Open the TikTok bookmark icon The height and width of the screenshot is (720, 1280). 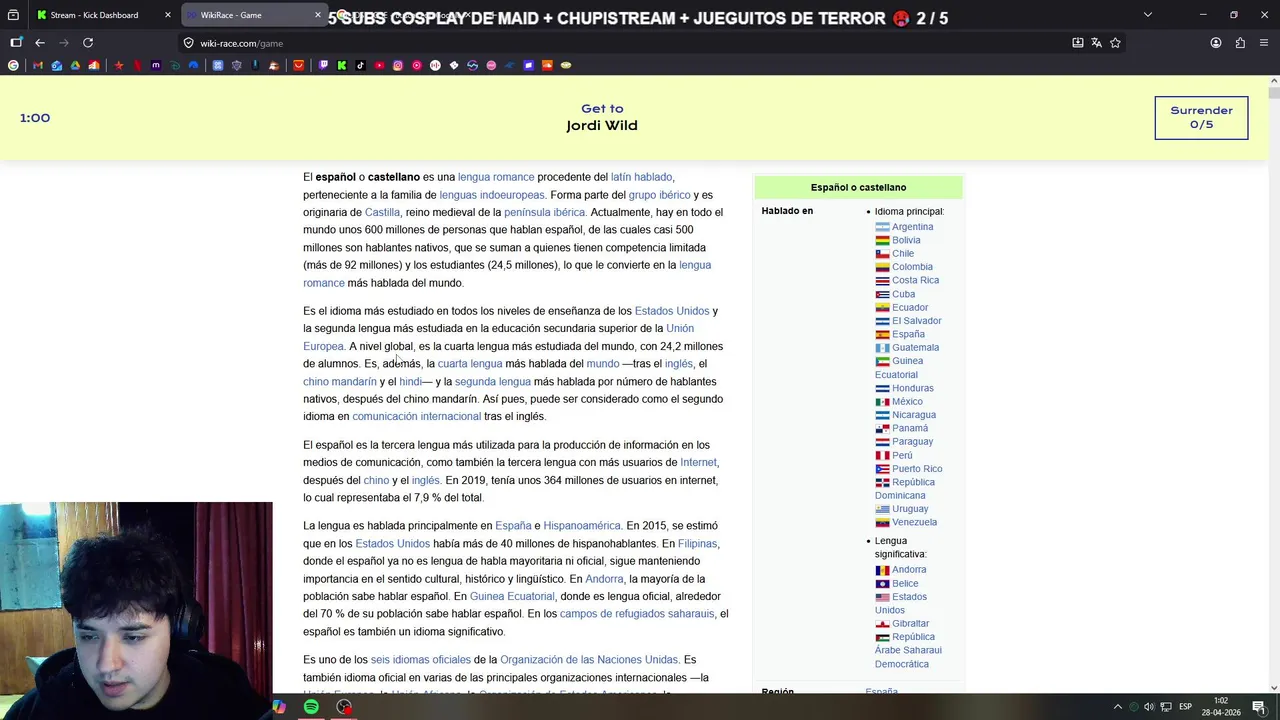(x=360, y=65)
